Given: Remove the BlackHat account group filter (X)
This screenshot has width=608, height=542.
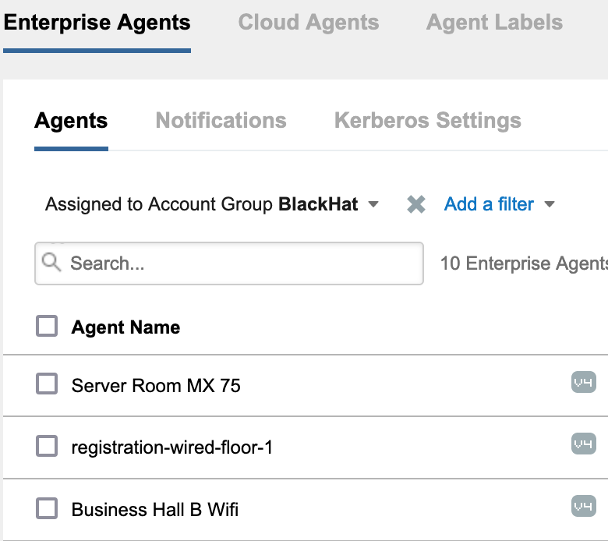Looking at the screenshot, I should coord(416,204).
